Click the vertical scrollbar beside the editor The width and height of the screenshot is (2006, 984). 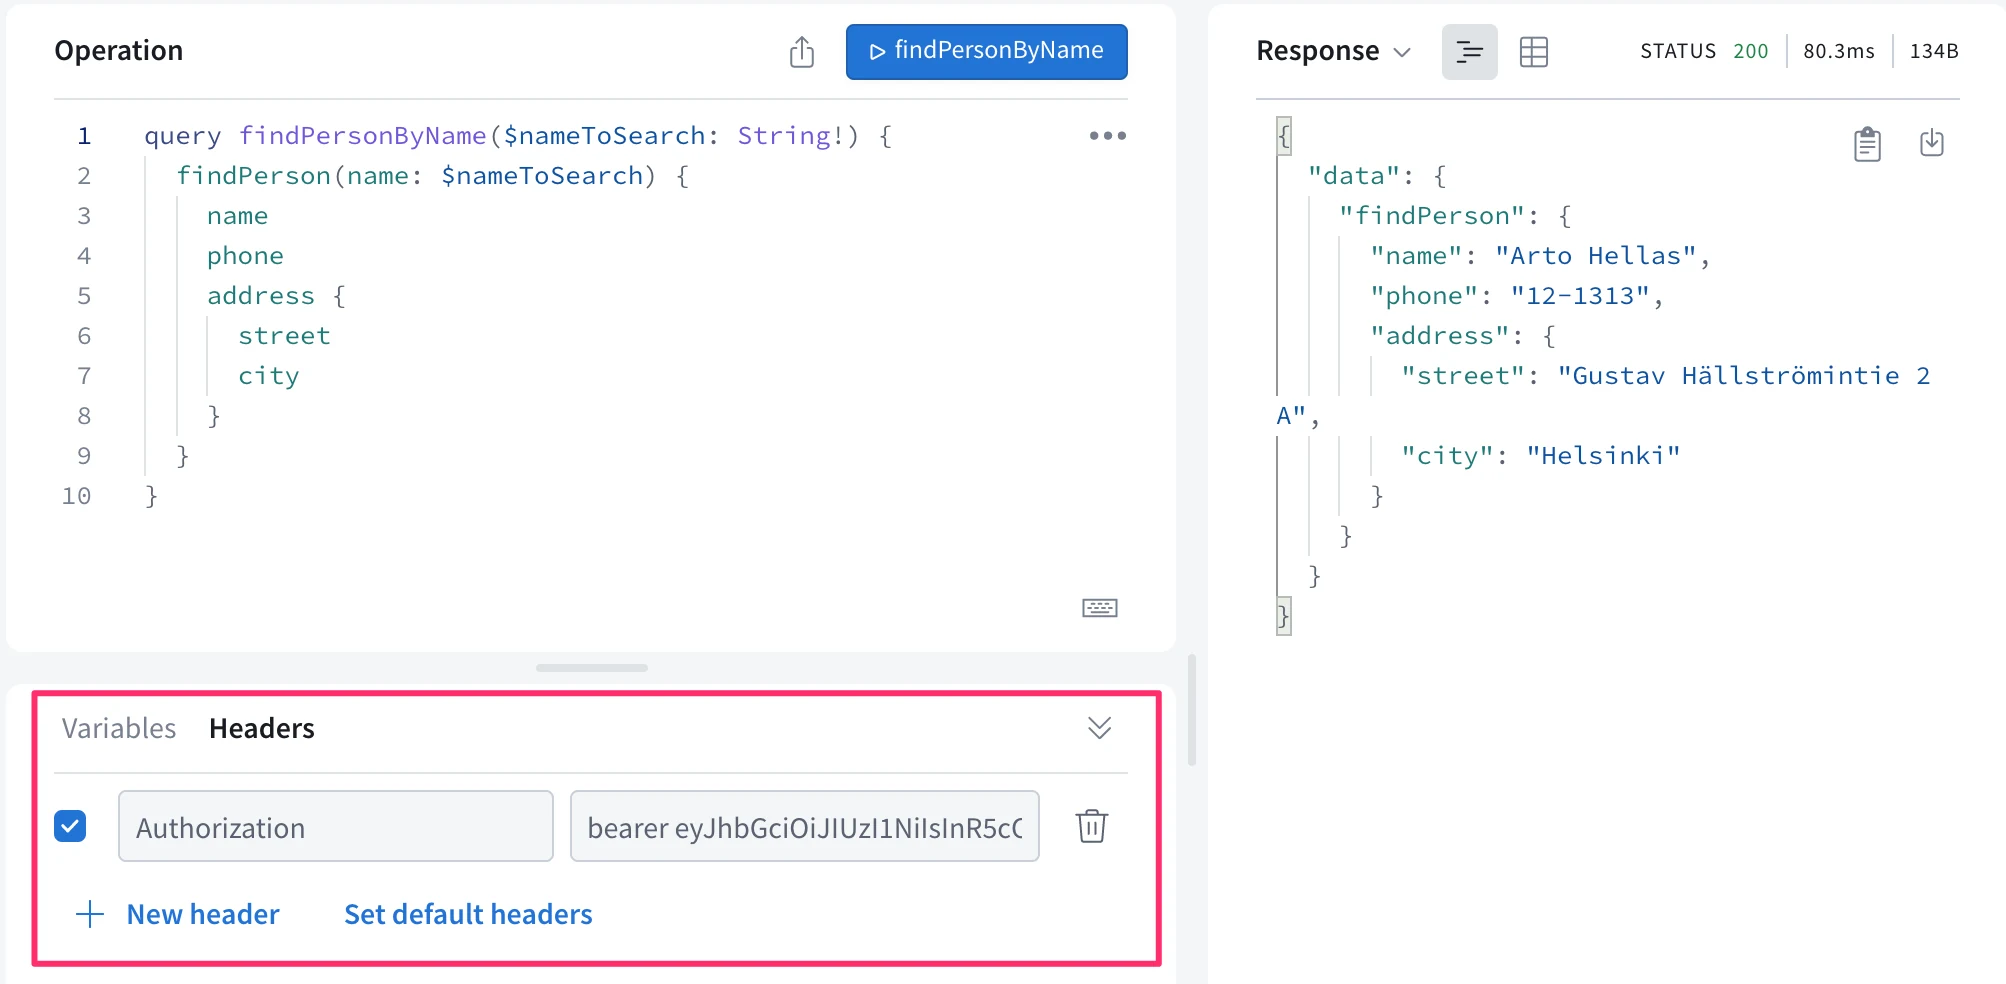click(x=1192, y=710)
